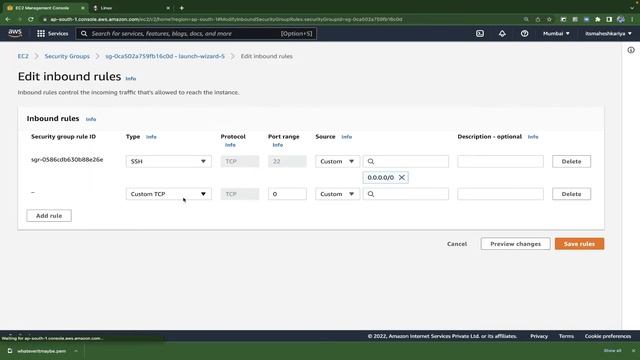
Task: Click Preview changes button
Action: pyautogui.click(x=516, y=244)
